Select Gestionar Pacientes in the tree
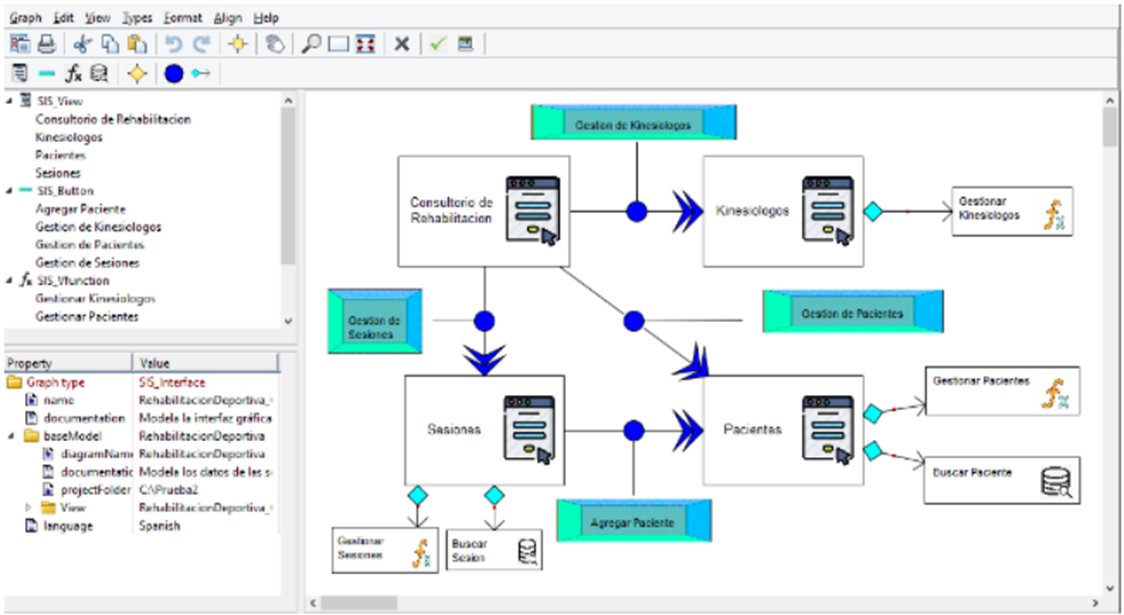The width and height of the screenshot is (1124, 615). (x=87, y=316)
